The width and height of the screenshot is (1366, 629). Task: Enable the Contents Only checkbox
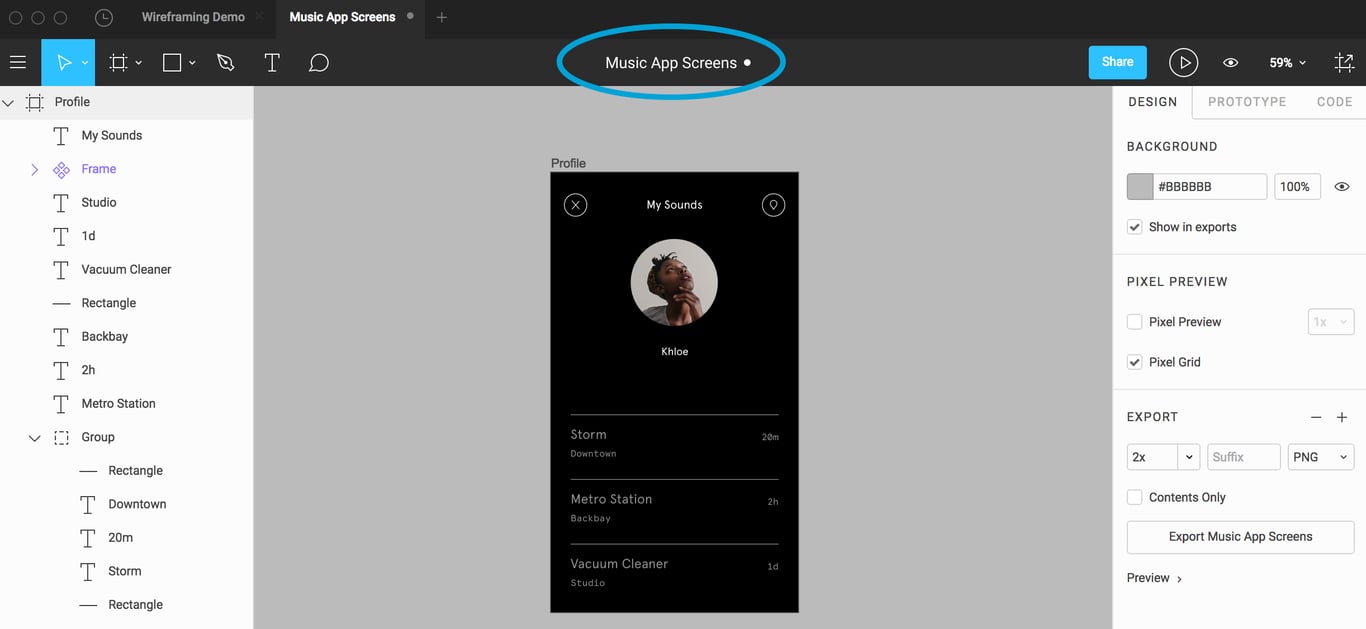[1135, 497]
